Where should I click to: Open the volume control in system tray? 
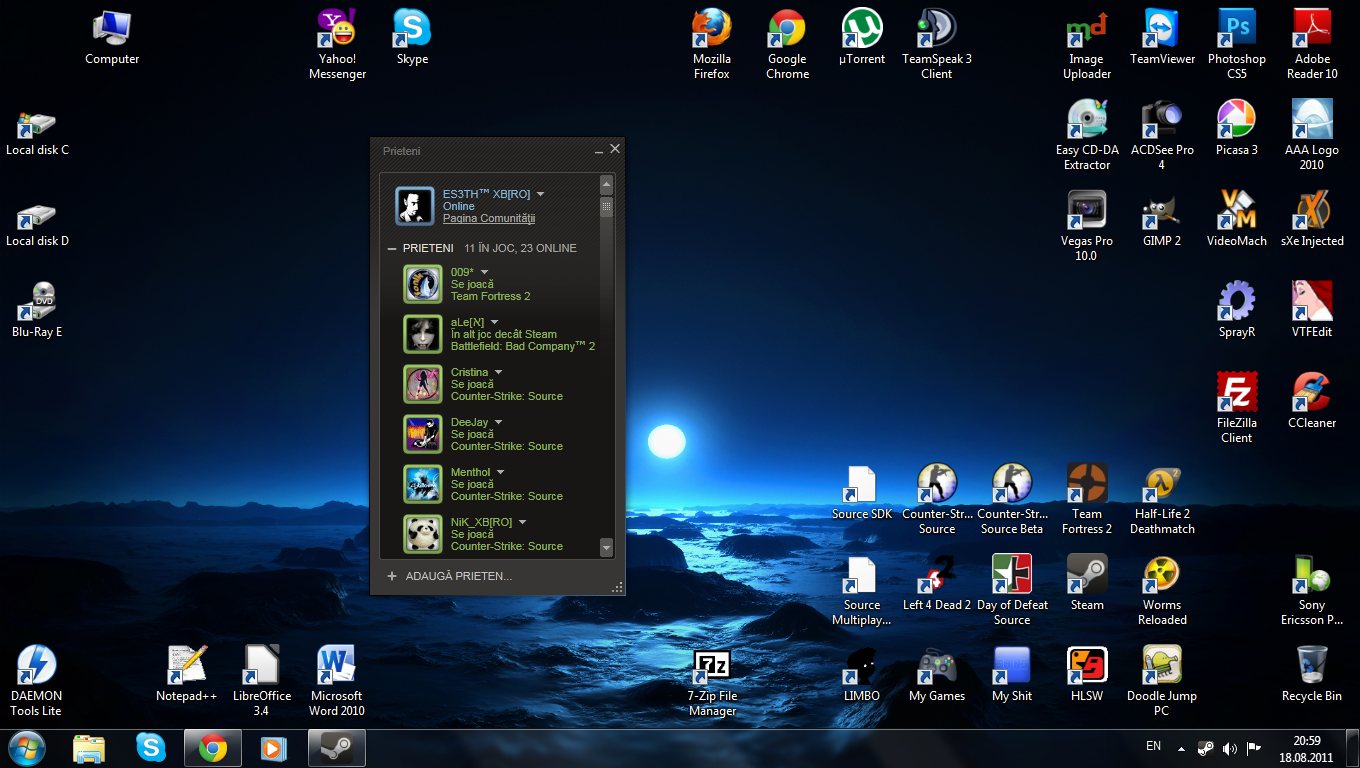coord(1229,748)
